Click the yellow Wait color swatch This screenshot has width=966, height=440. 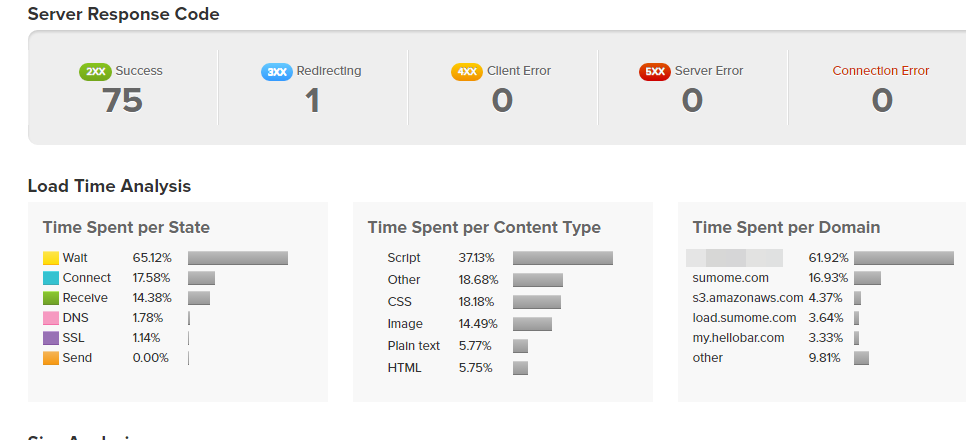[51, 258]
